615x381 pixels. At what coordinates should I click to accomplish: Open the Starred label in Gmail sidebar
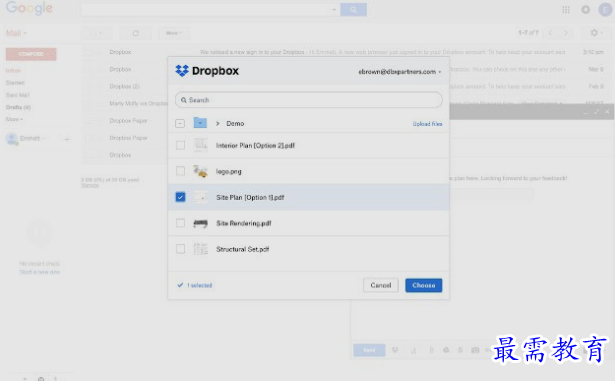click(15, 83)
